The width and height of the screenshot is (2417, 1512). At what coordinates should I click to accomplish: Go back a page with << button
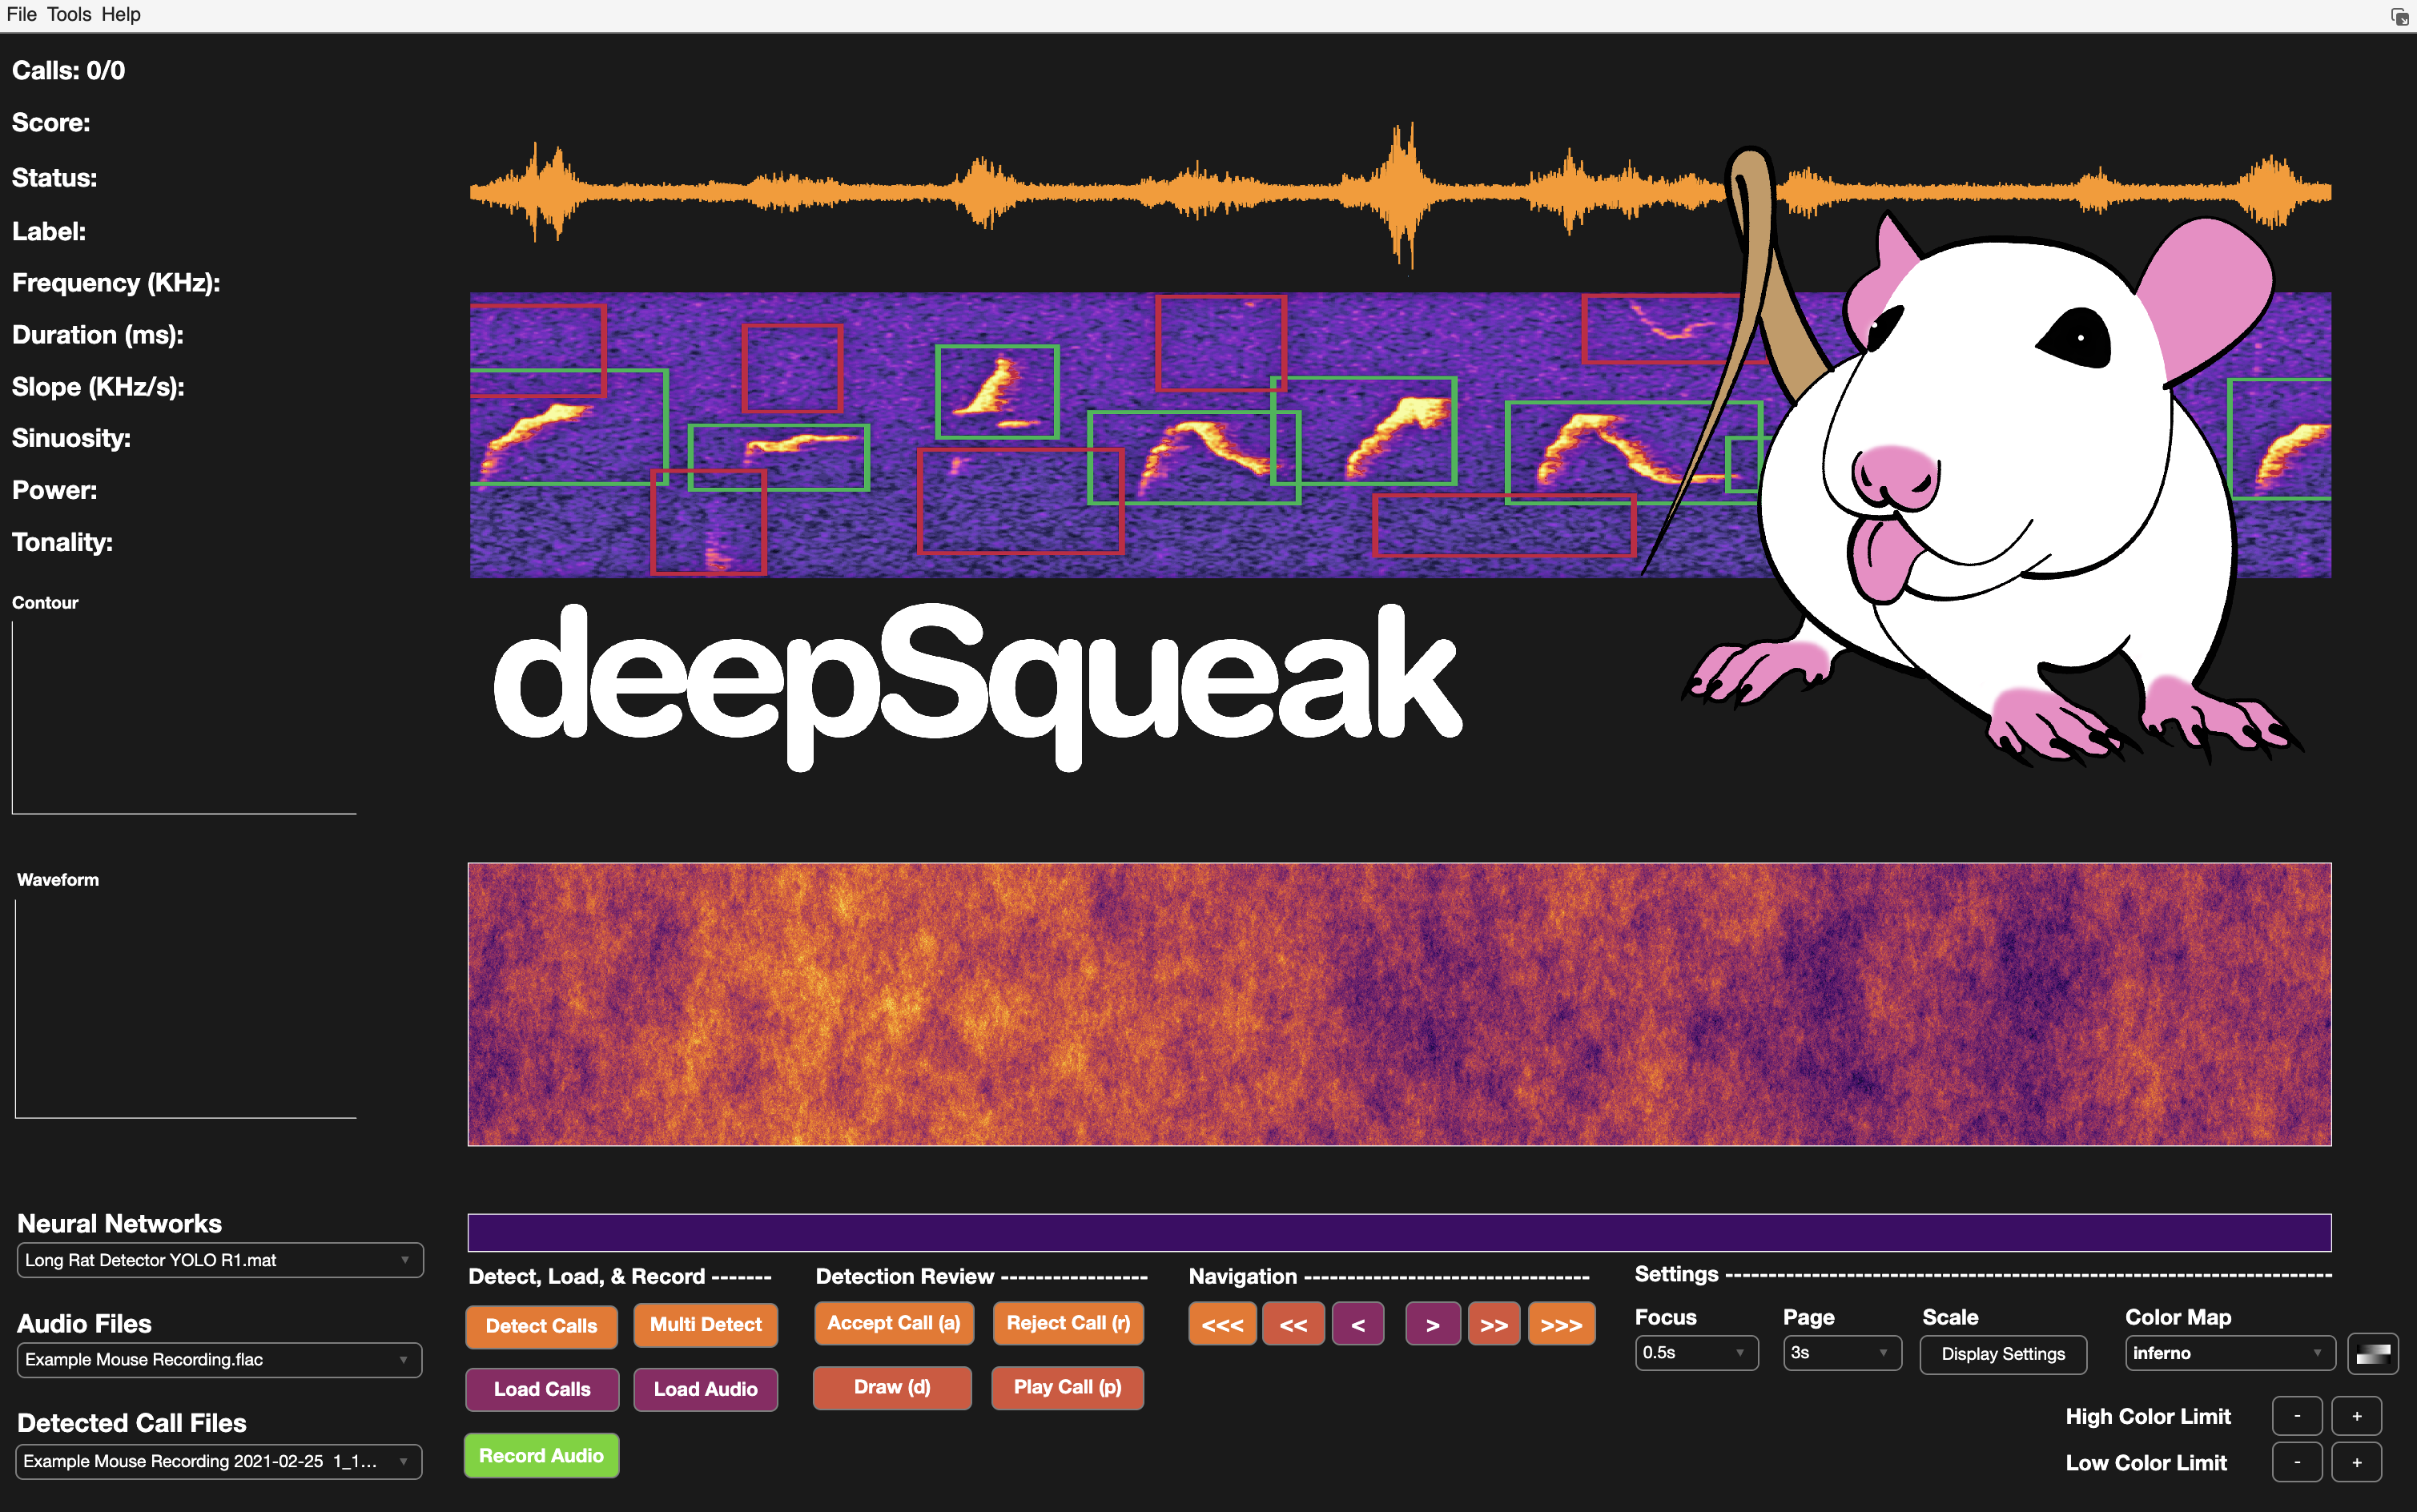click(1293, 1325)
